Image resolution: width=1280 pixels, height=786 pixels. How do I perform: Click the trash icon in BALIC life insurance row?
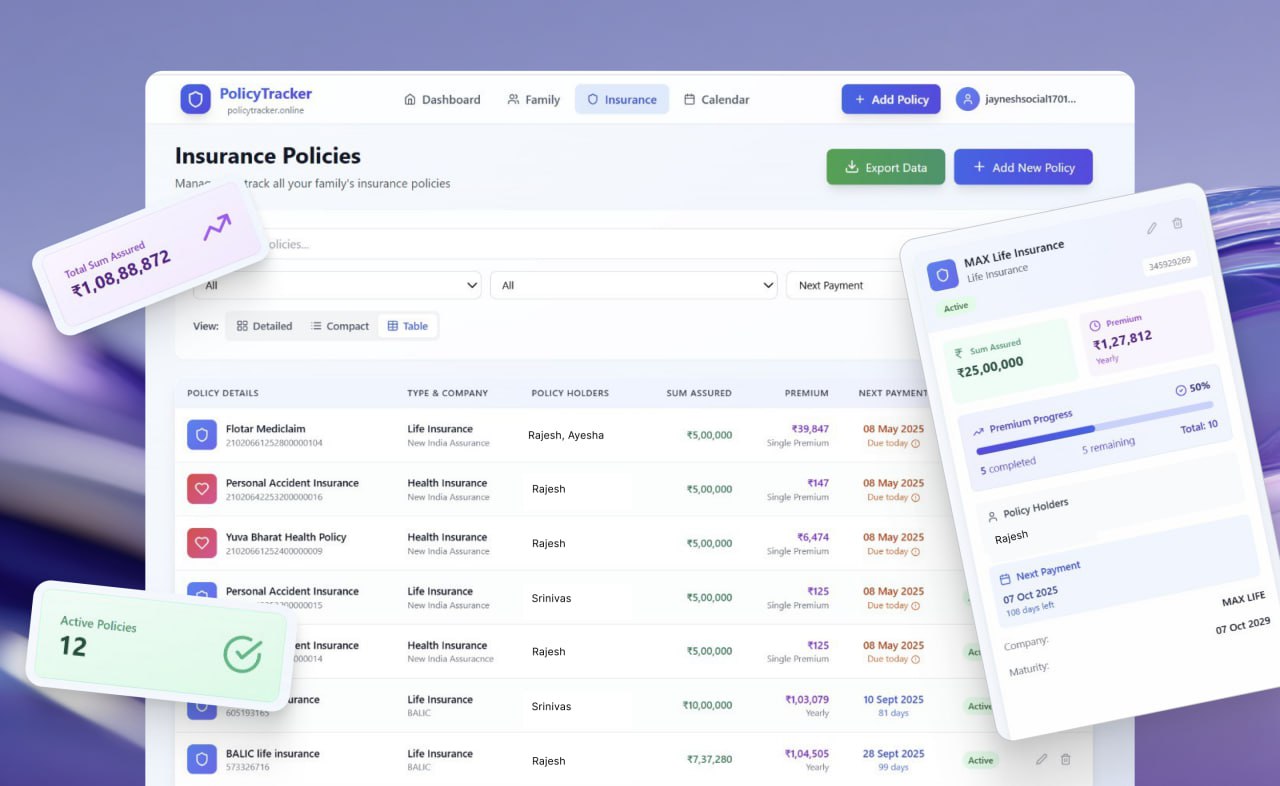(x=1065, y=760)
